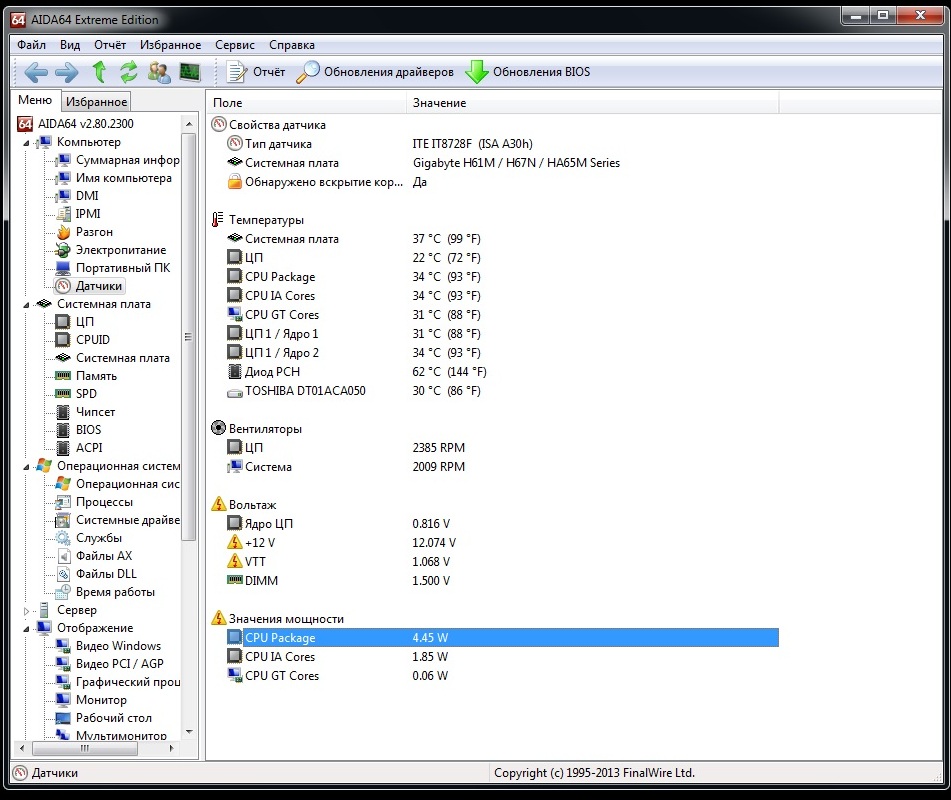Viewport: 951px width, 800px height.
Task: Switch to the Избранное tab
Action: click(96, 102)
